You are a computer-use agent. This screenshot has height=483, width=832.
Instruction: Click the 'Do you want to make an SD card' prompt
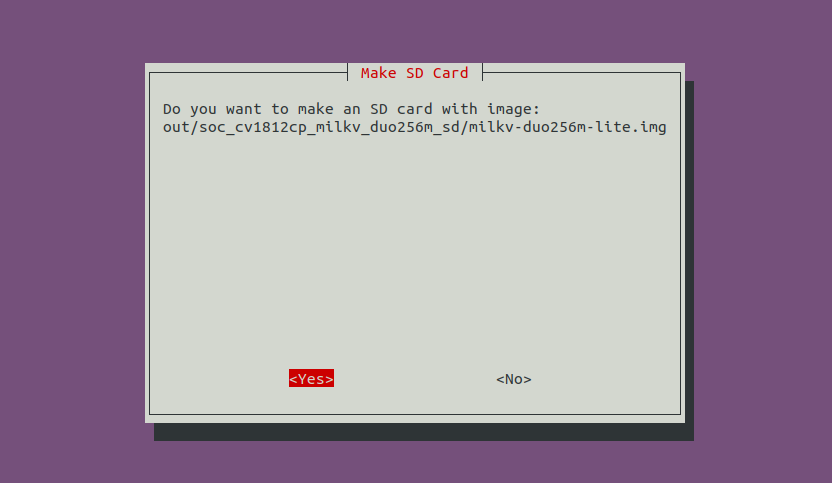tap(351, 109)
